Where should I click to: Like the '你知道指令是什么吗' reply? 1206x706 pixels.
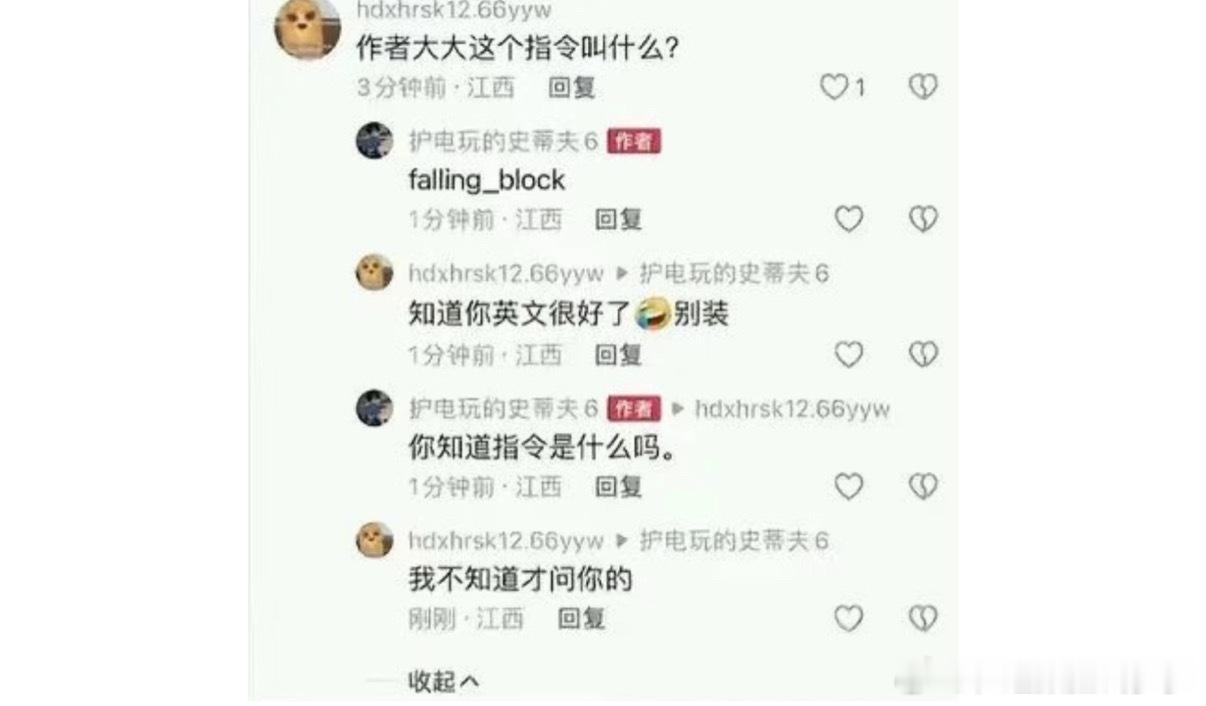848,486
